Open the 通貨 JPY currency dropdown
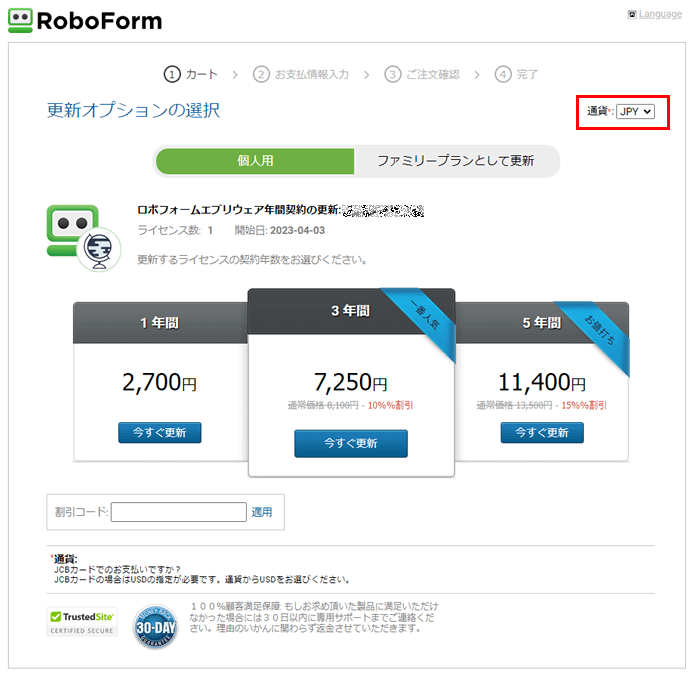 tap(635, 112)
